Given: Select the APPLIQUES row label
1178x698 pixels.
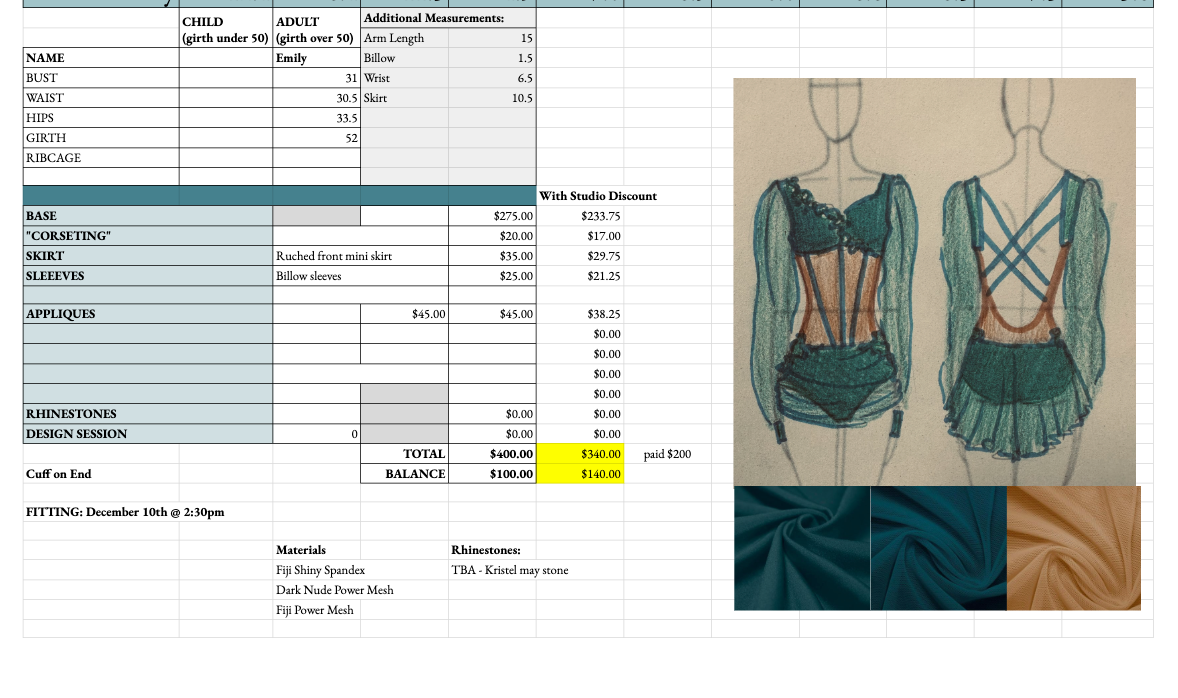Looking at the screenshot, I should (148, 314).
